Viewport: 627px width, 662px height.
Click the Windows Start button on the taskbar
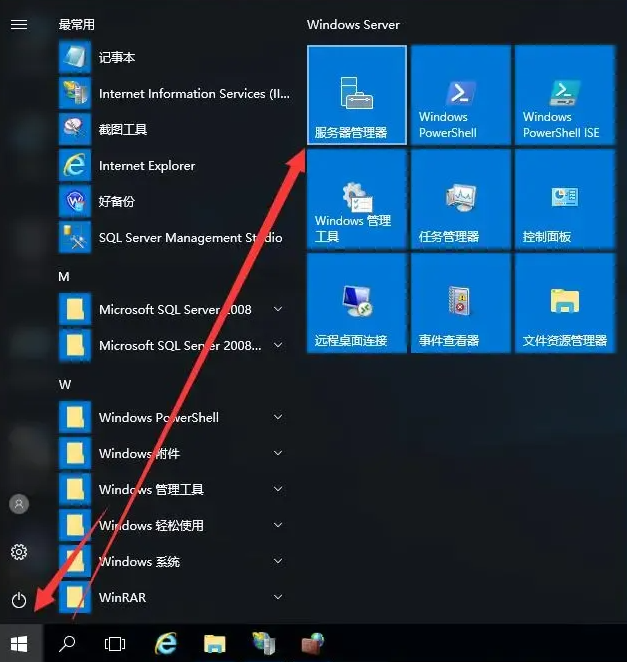pyautogui.click(x=19, y=643)
